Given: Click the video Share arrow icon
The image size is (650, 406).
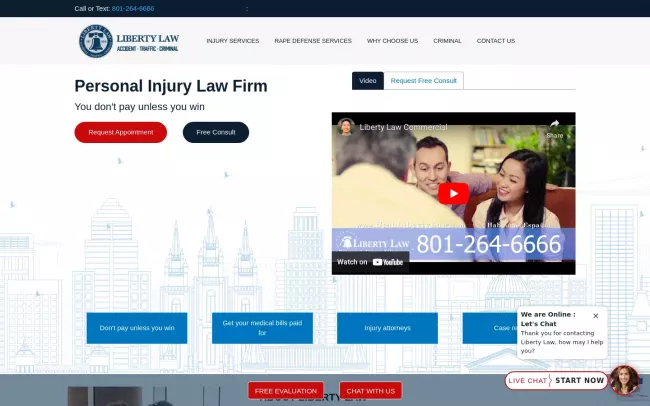Looking at the screenshot, I should click(x=554, y=126).
